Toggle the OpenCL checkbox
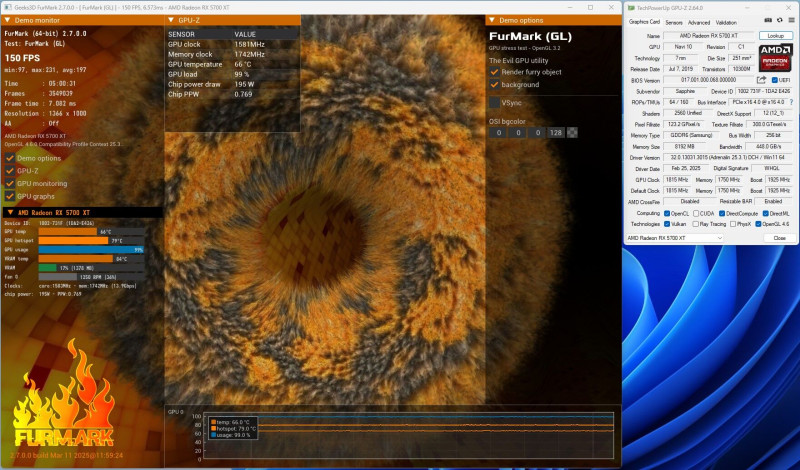This screenshot has height=470, width=800. coord(667,214)
